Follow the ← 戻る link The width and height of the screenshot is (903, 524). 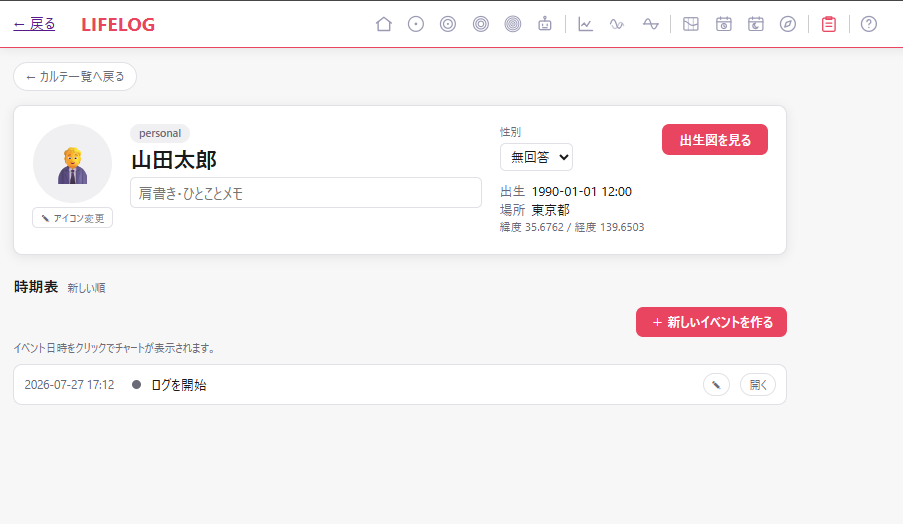click(x=35, y=24)
